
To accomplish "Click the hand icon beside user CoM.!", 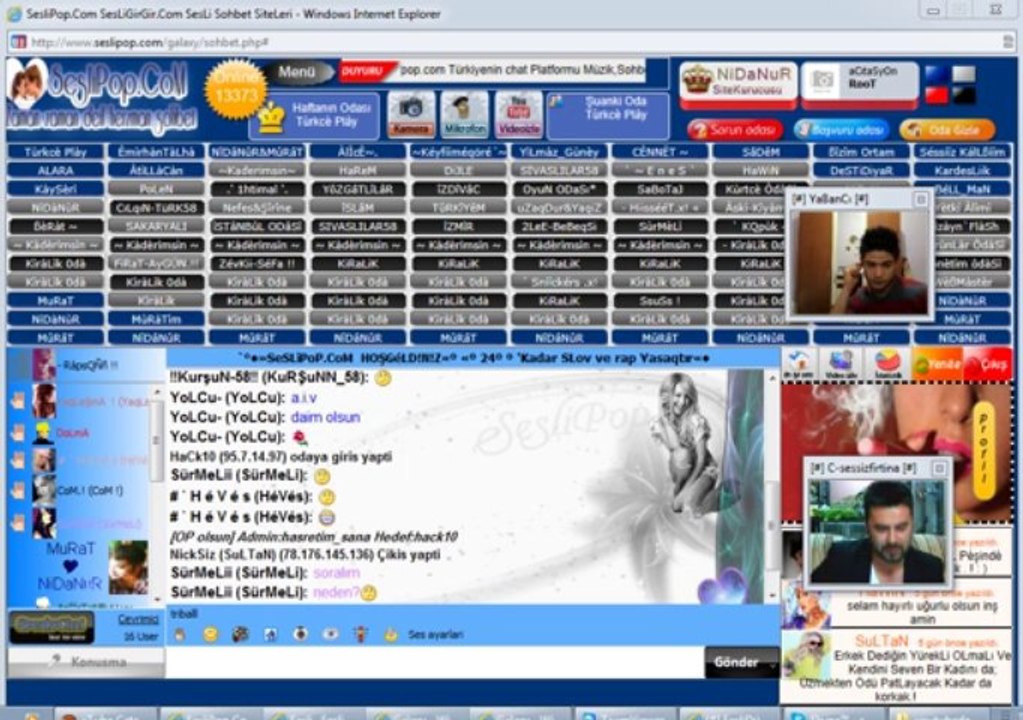I will click(18, 490).
